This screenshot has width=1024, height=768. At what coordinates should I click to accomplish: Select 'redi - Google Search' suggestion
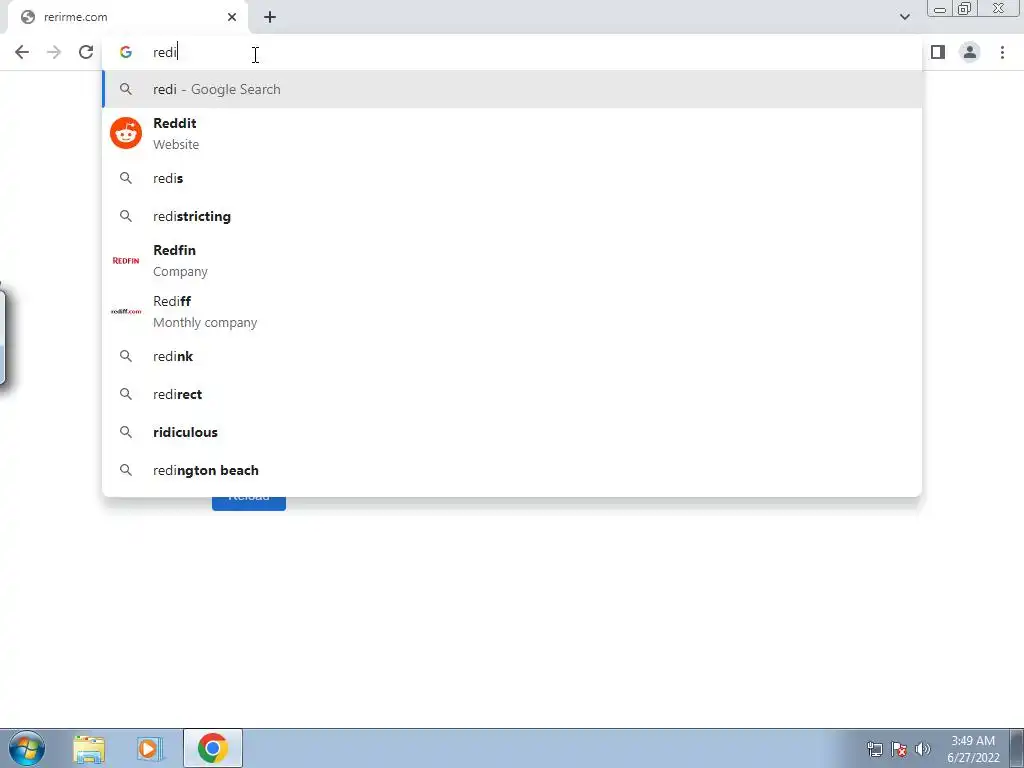click(x=512, y=89)
